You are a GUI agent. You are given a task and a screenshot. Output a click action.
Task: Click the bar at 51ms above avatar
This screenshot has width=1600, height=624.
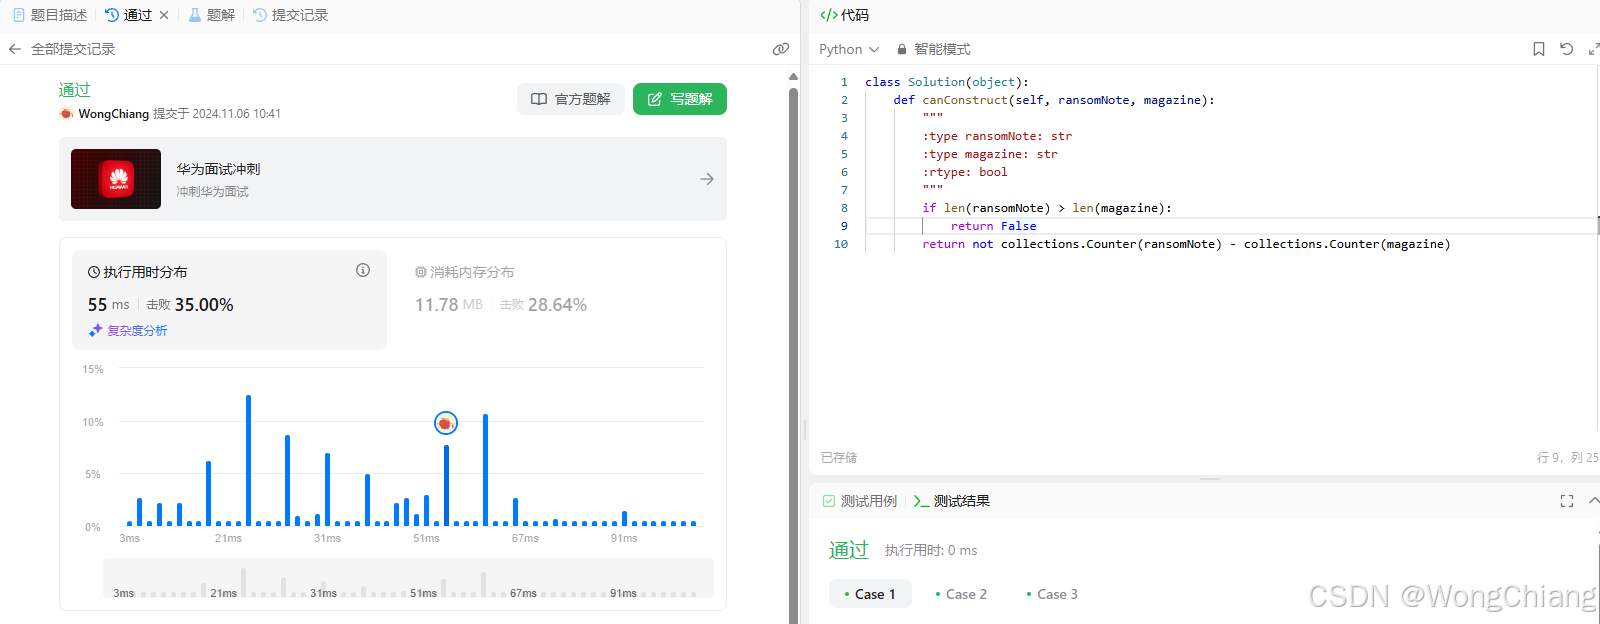tap(446, 485)
